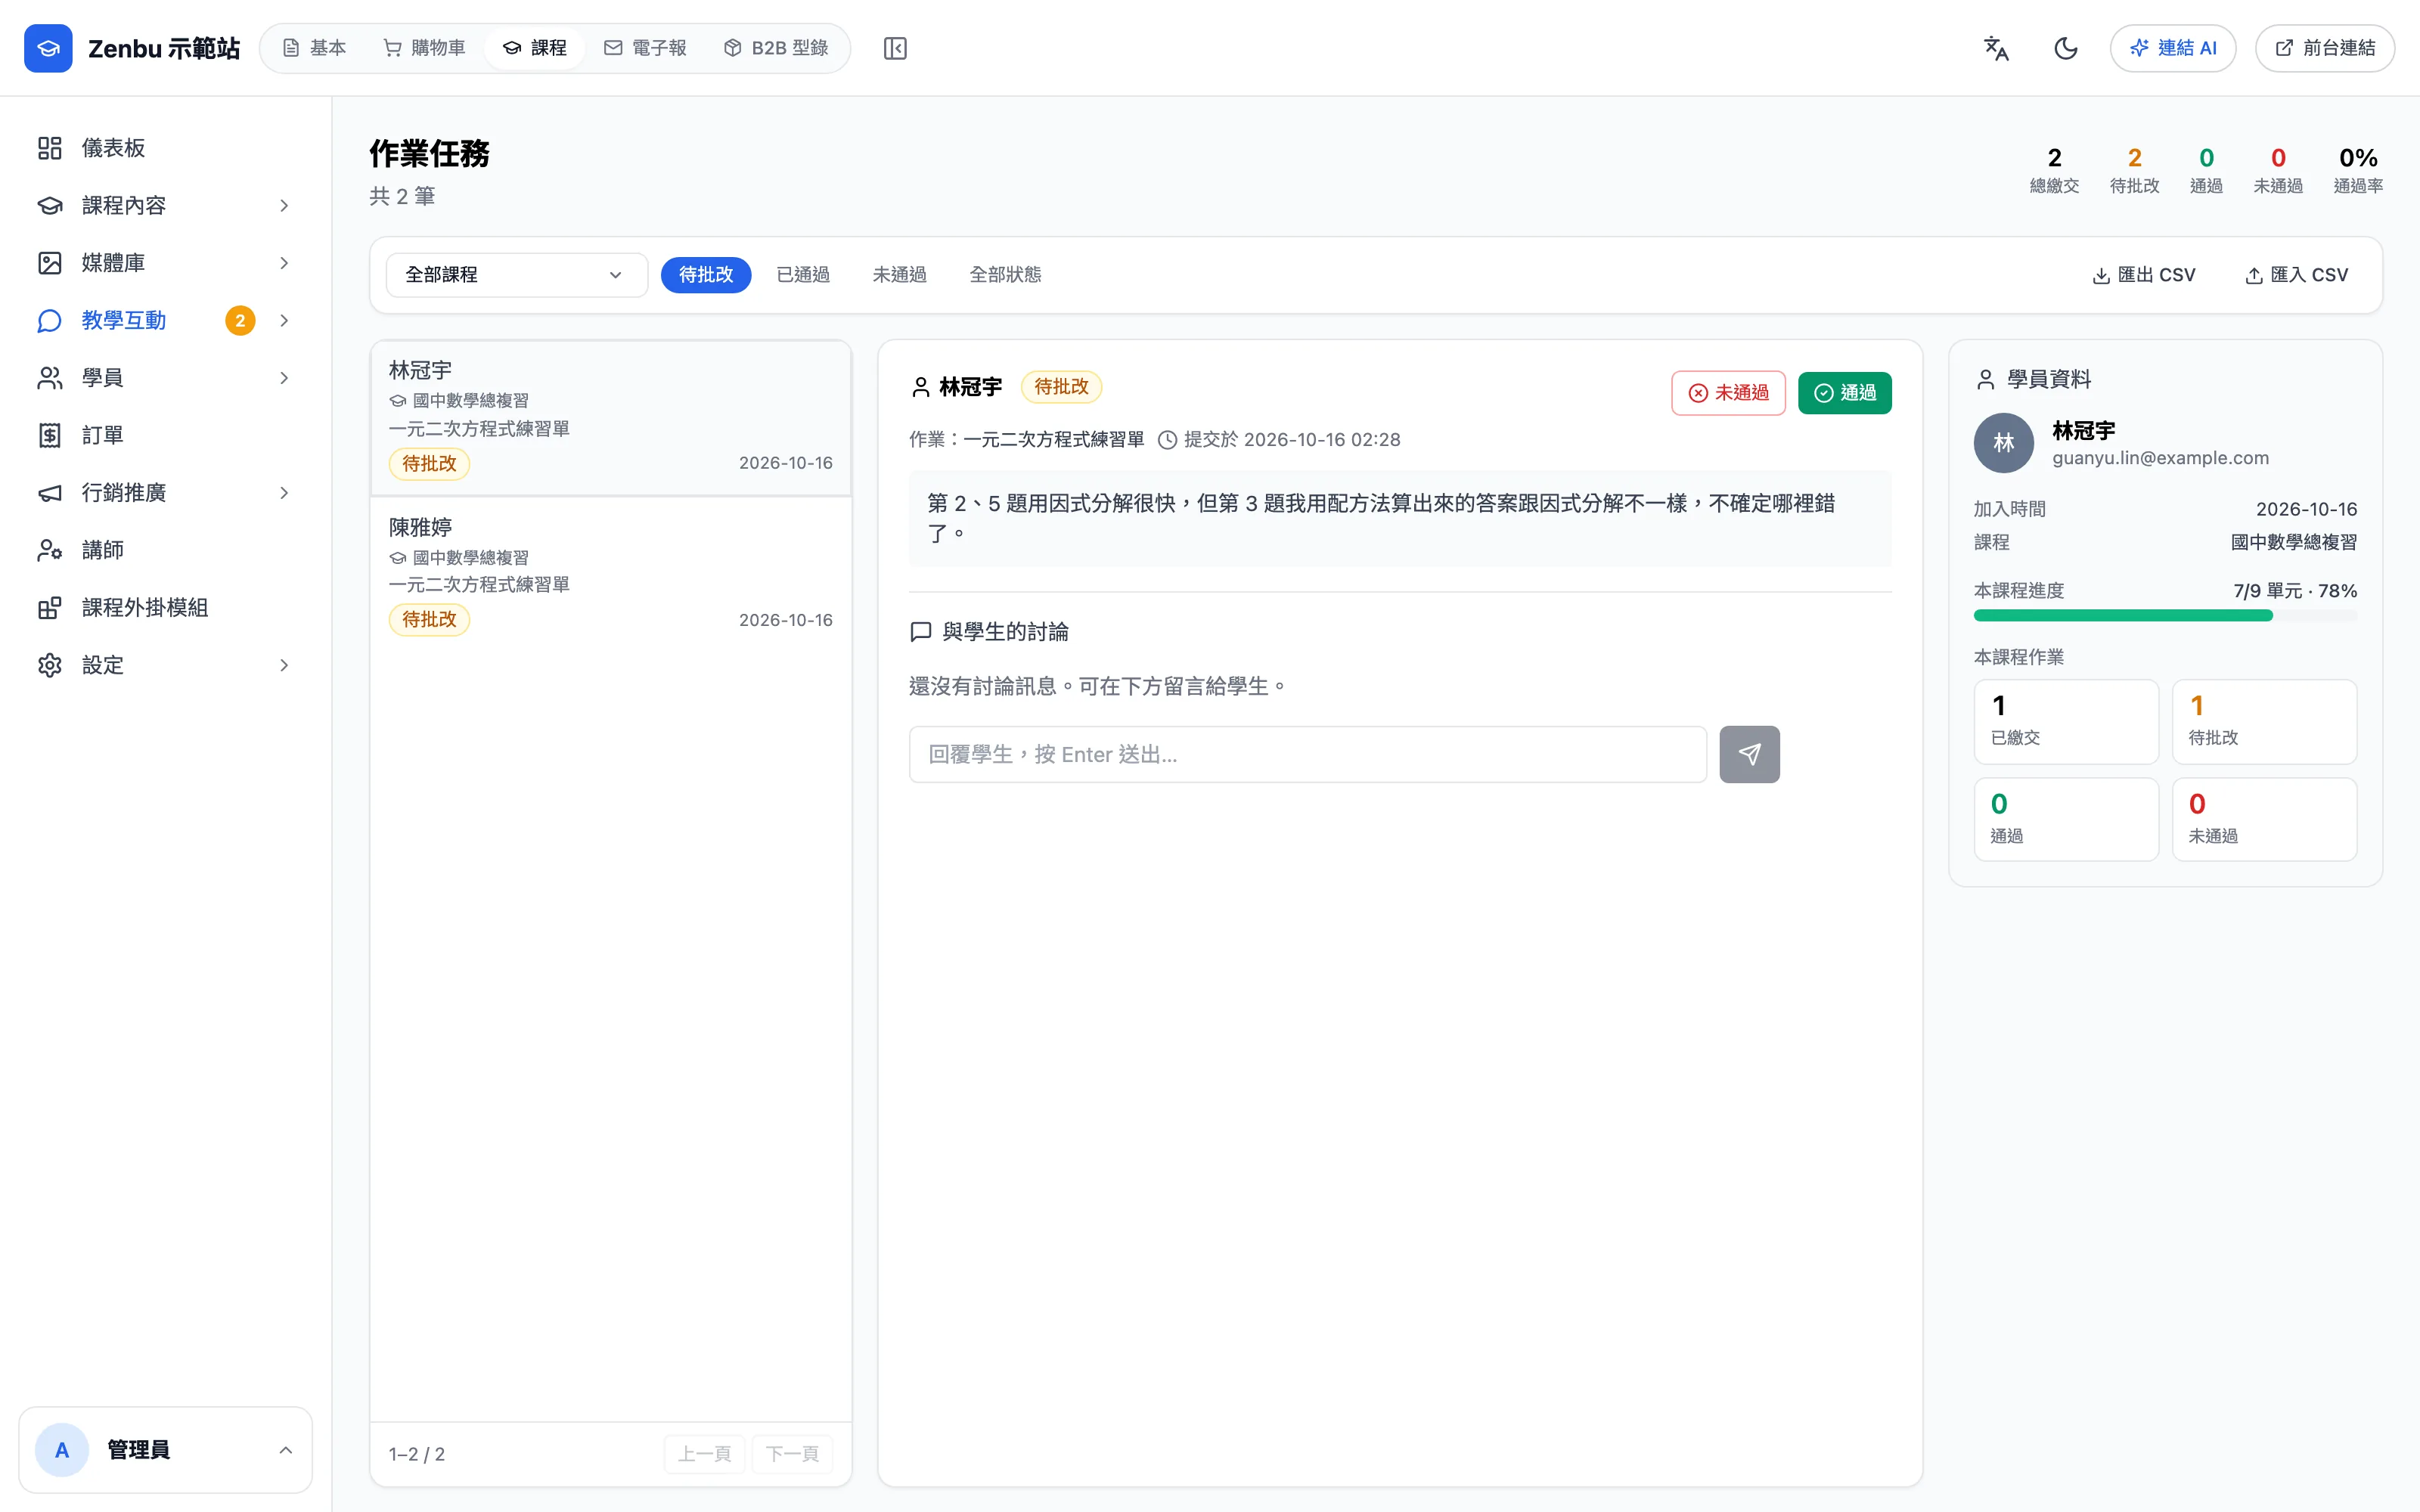
Task: Click the 連結 AI button
Action: point(2172,48)
